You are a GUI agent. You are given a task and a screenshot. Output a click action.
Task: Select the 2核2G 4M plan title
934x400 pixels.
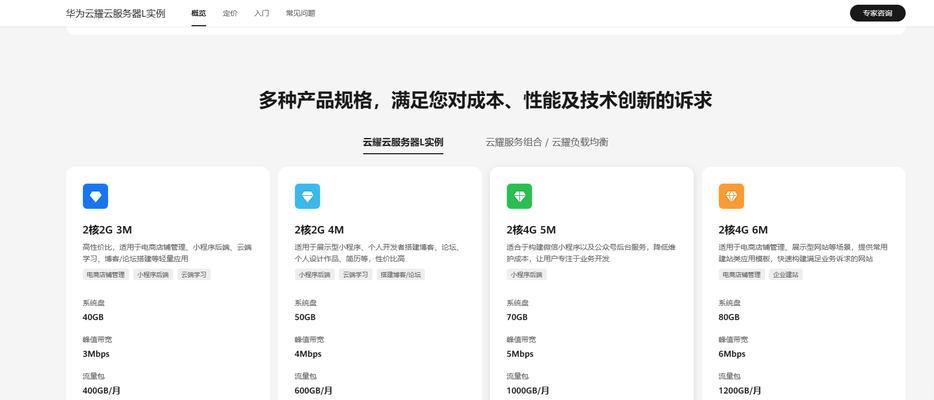(x=319, y=230)
